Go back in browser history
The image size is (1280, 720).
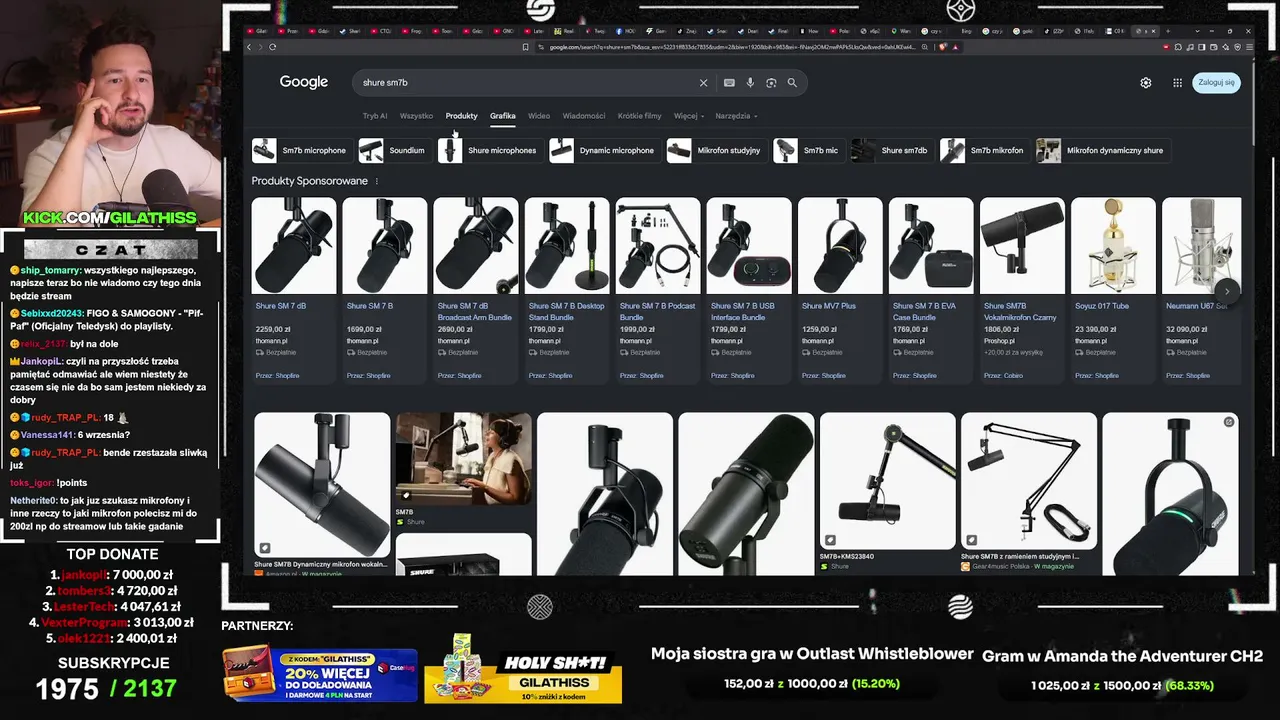pos(249,47)
